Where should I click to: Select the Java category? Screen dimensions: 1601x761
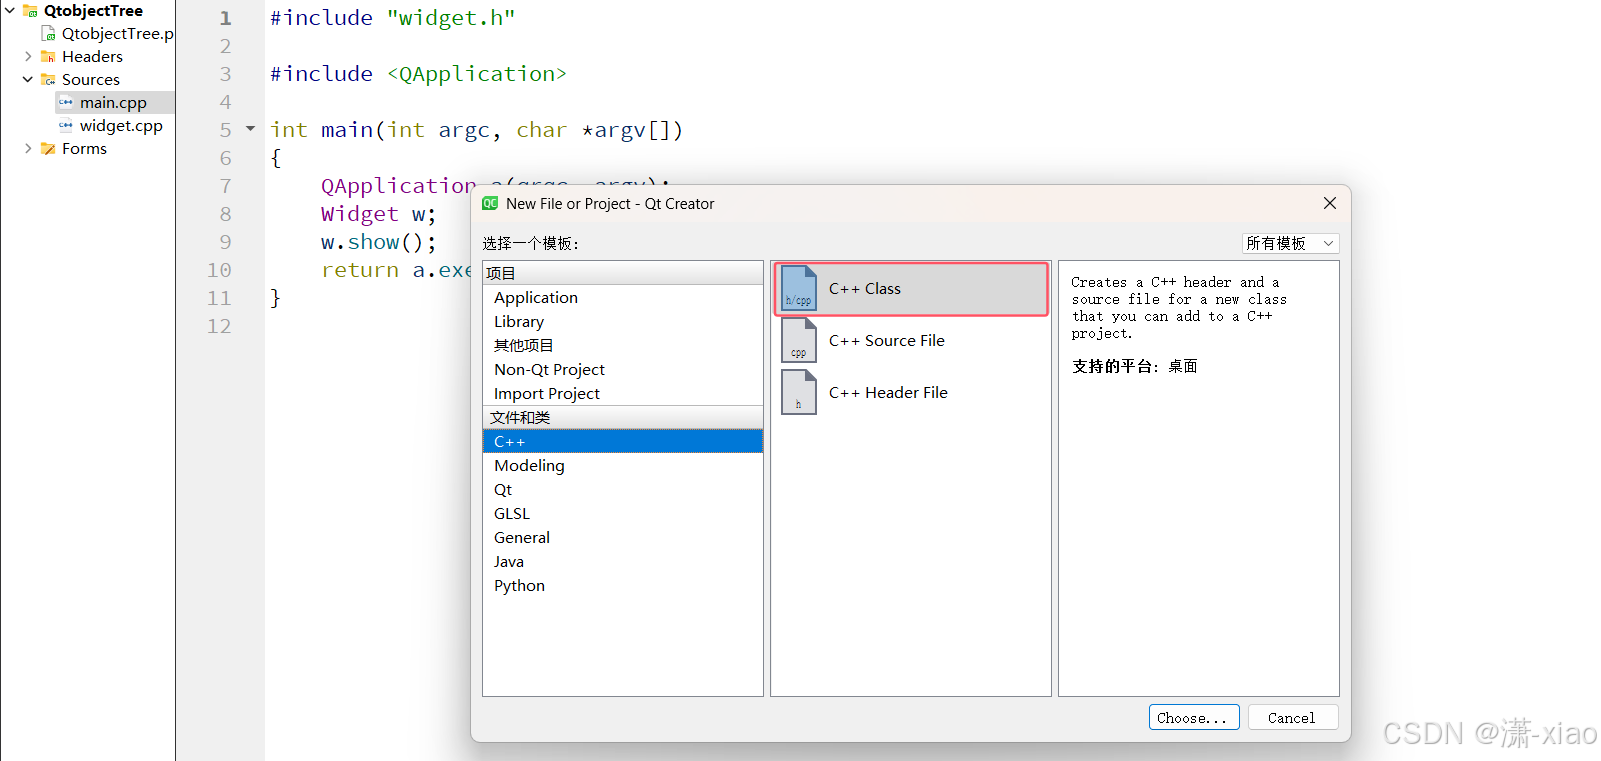click(x=622, y=561)
